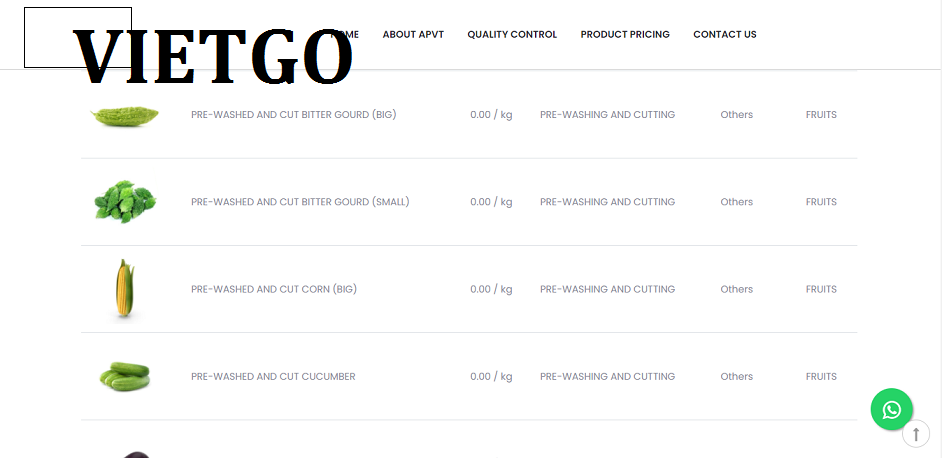Click the green WhatsApp chat icon
Screen dimensions: 942x458
[x=892, y=409]
